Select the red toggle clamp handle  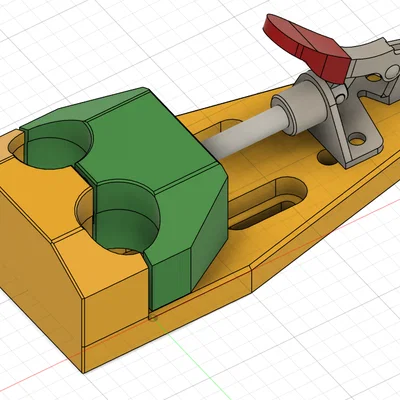click(307, 47)
